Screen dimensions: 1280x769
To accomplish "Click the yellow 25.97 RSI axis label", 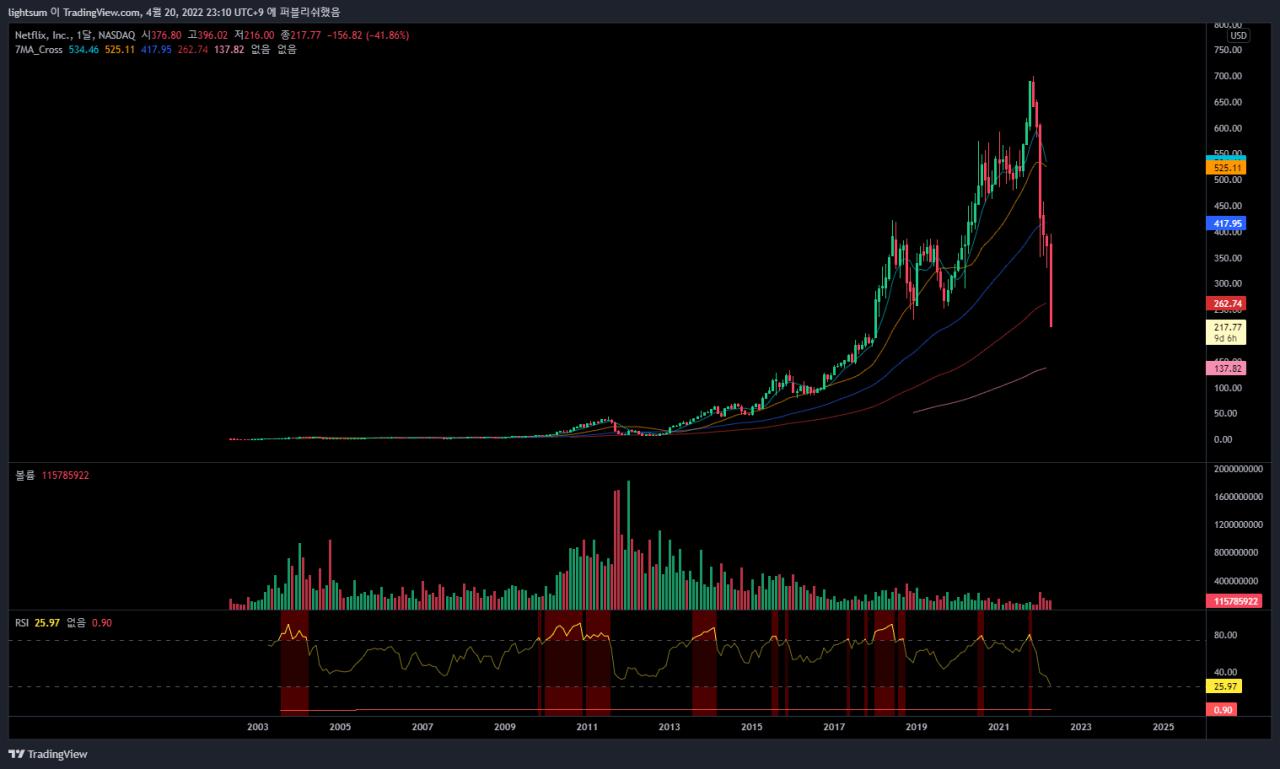I will pos(1225,686).
